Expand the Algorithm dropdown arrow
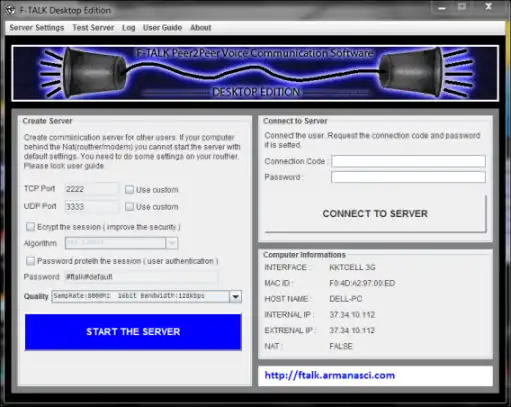The image size is (511, 407). pyautogui.click(x=172, y=243)
